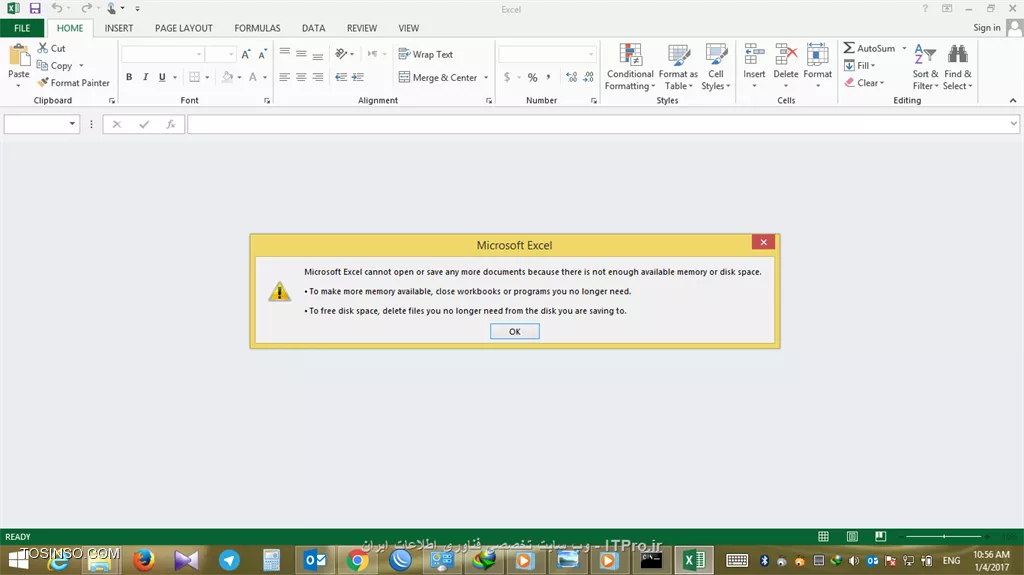Click OK in the Microsoft Excel dialog
Screen dimensions: 1024x575
click(x=515, y=331)
